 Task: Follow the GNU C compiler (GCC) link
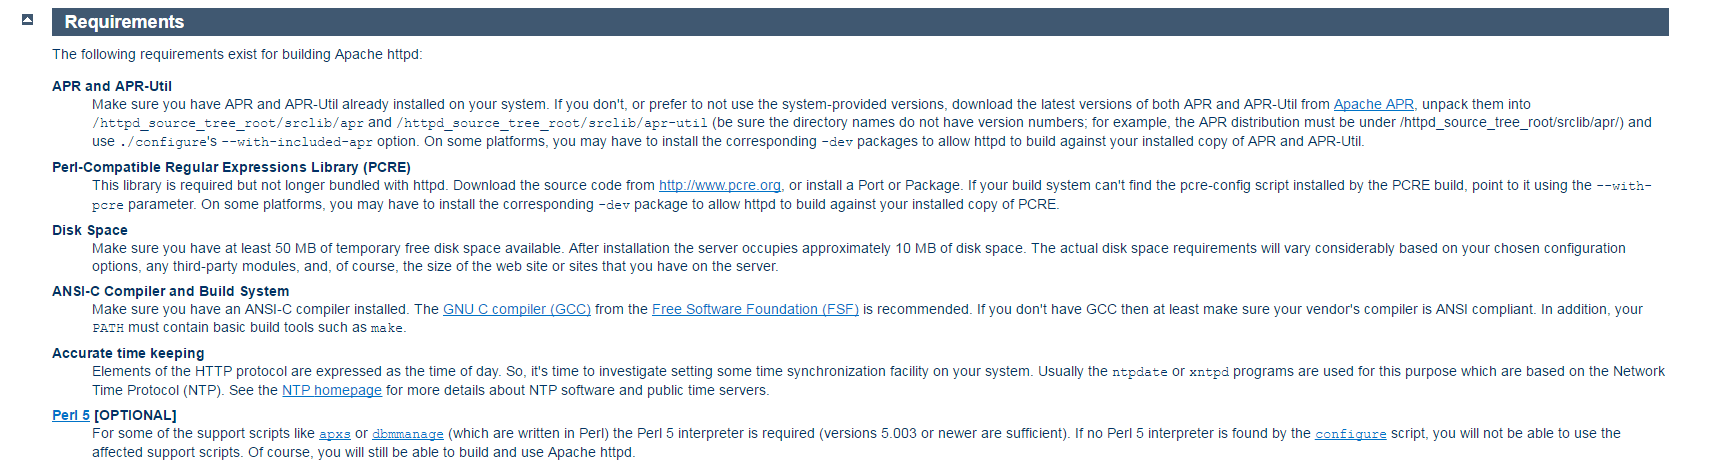(517, 309)
